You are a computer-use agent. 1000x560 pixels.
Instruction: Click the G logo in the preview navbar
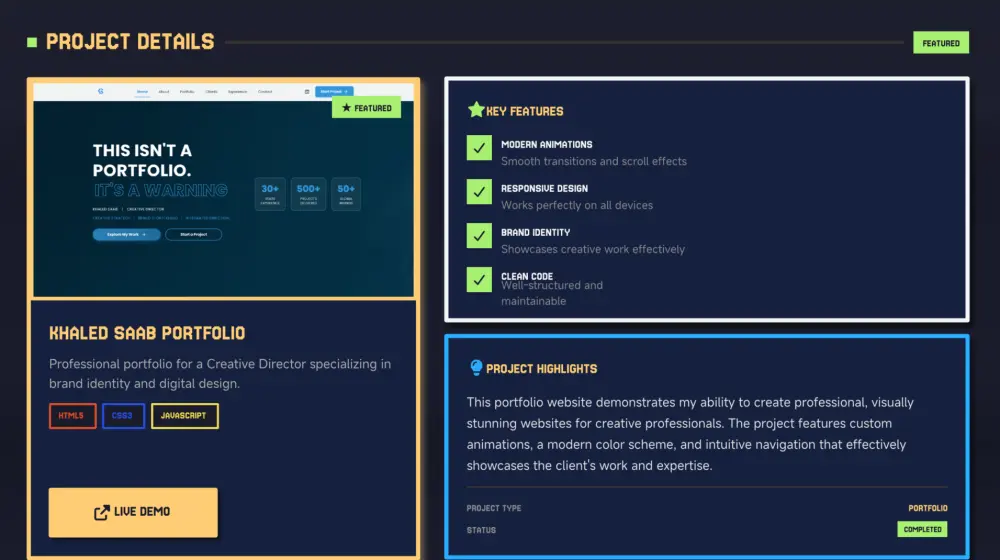[x=100, y=91]
